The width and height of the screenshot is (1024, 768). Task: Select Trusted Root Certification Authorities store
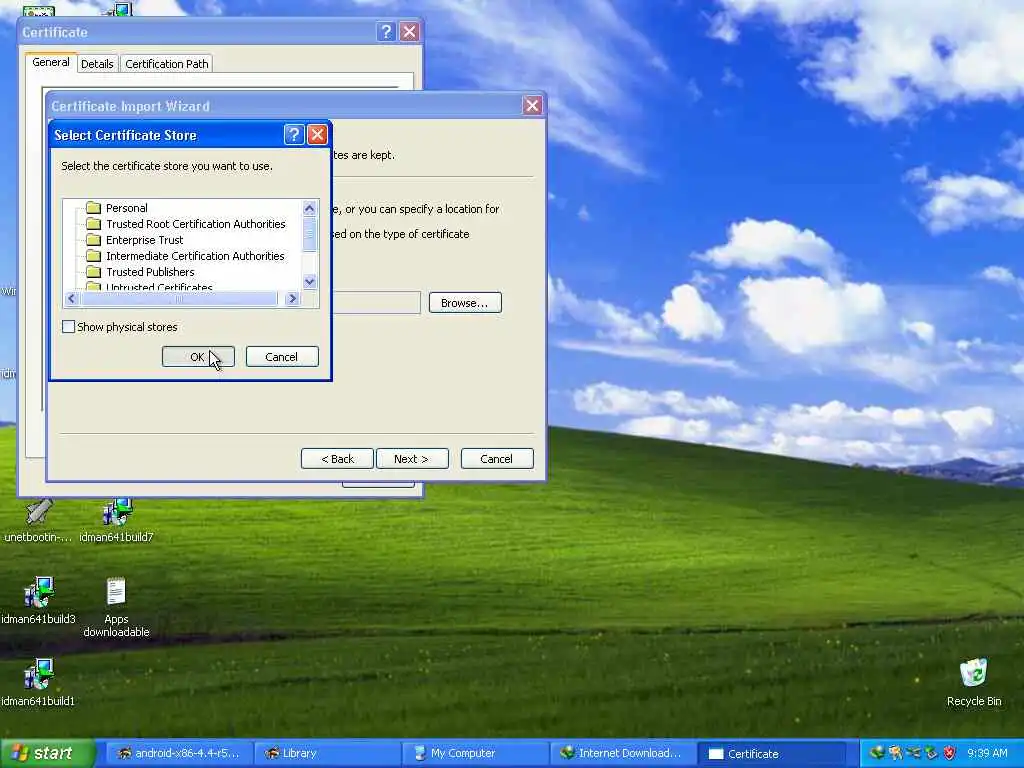[195, 224]
